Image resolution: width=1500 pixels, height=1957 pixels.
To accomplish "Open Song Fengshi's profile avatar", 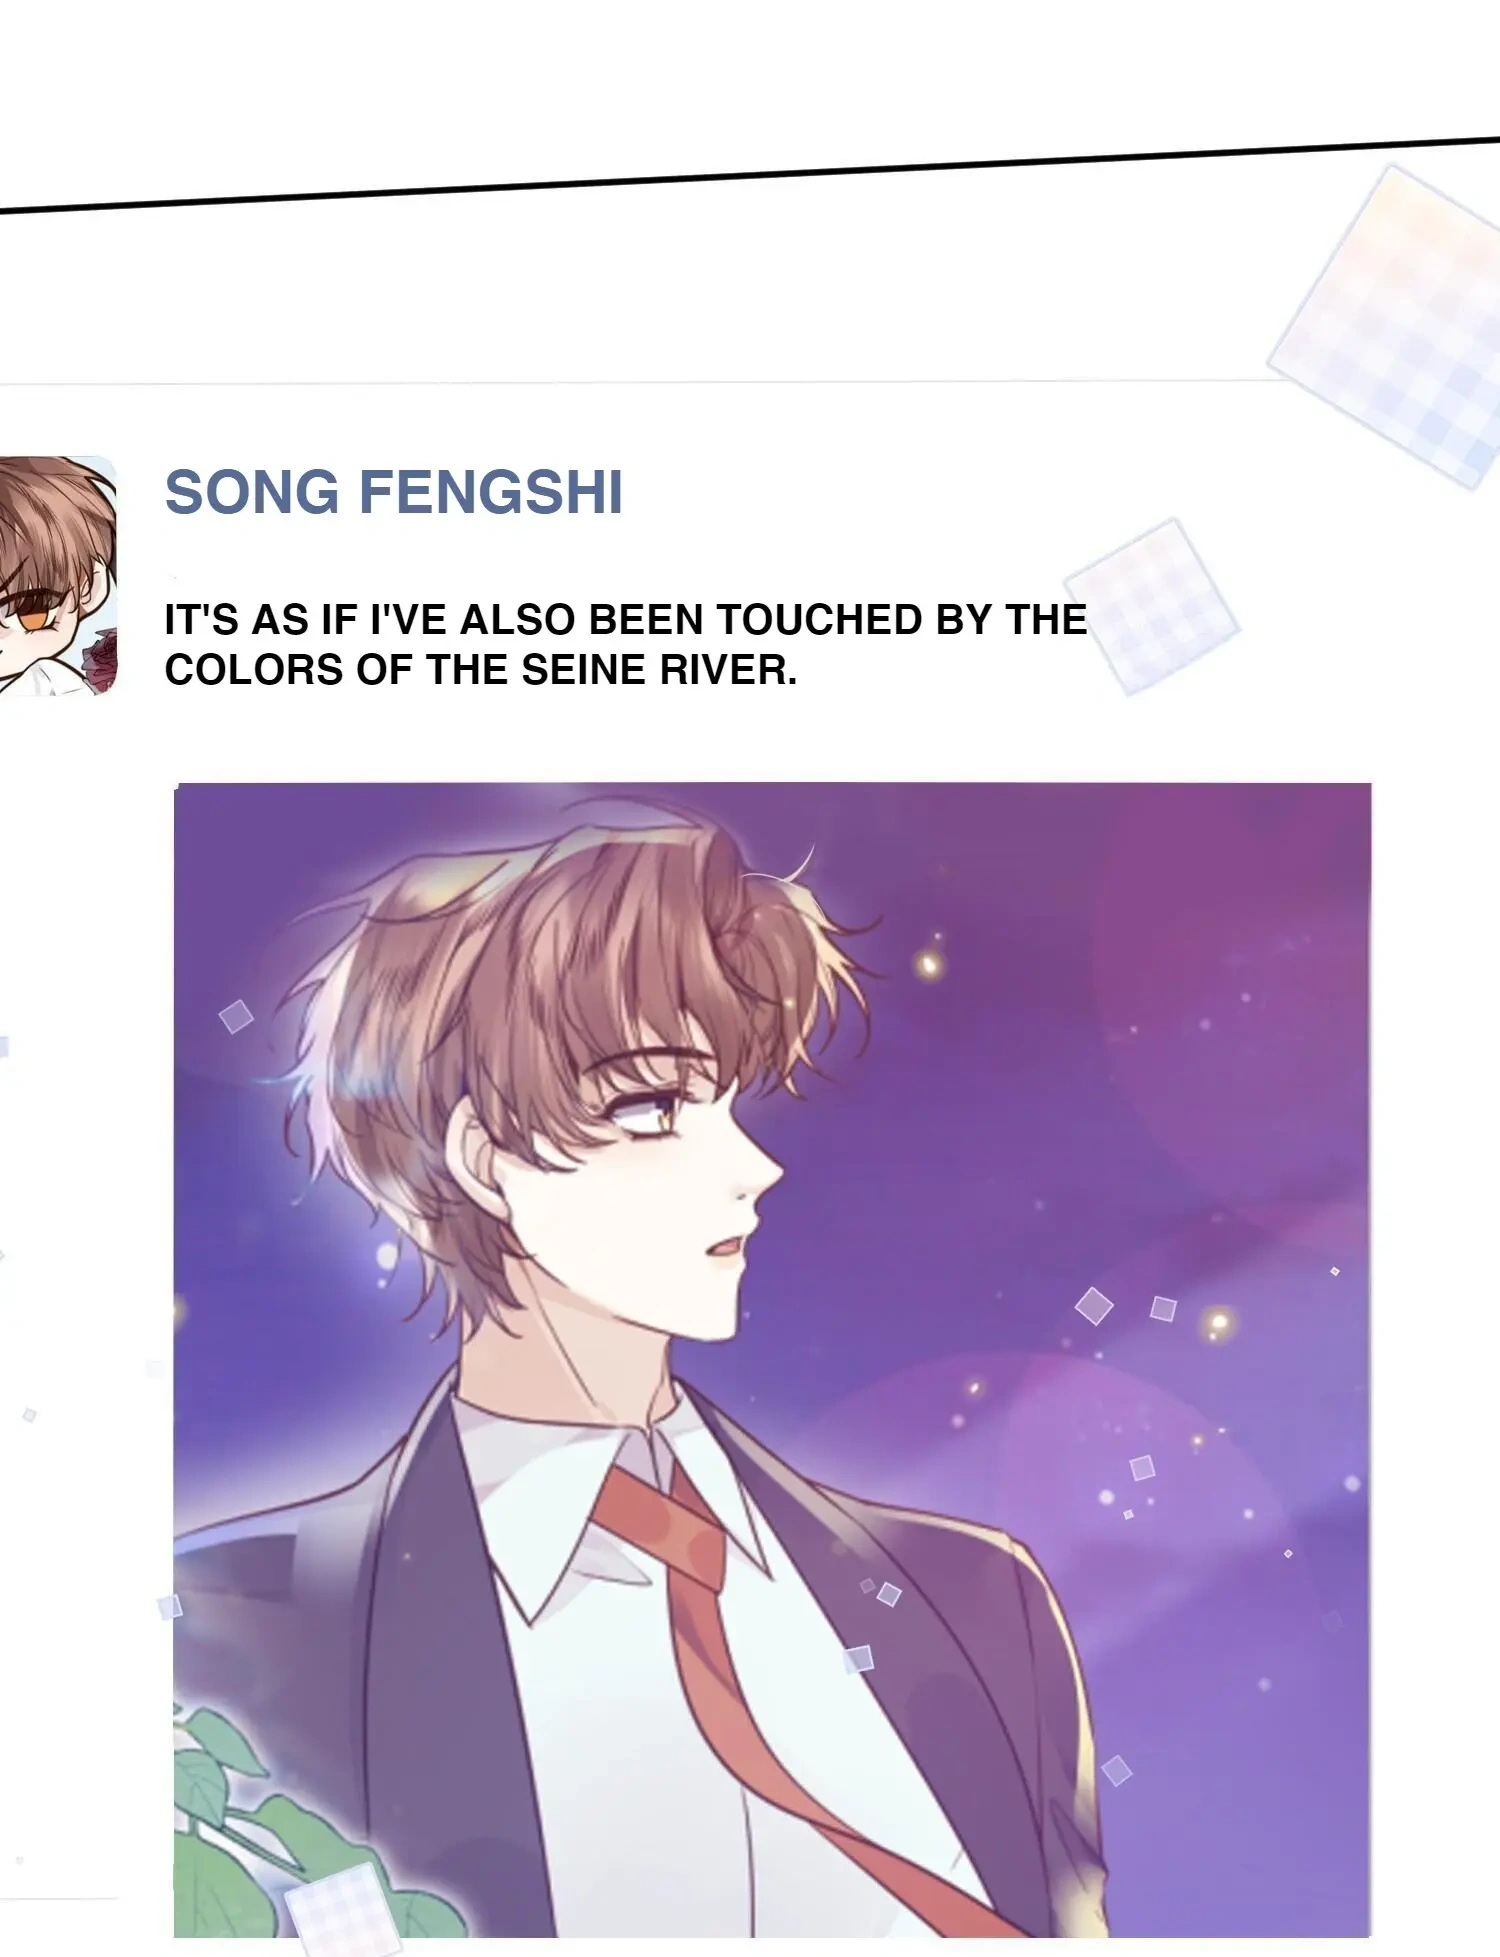I will pos(58,576).
